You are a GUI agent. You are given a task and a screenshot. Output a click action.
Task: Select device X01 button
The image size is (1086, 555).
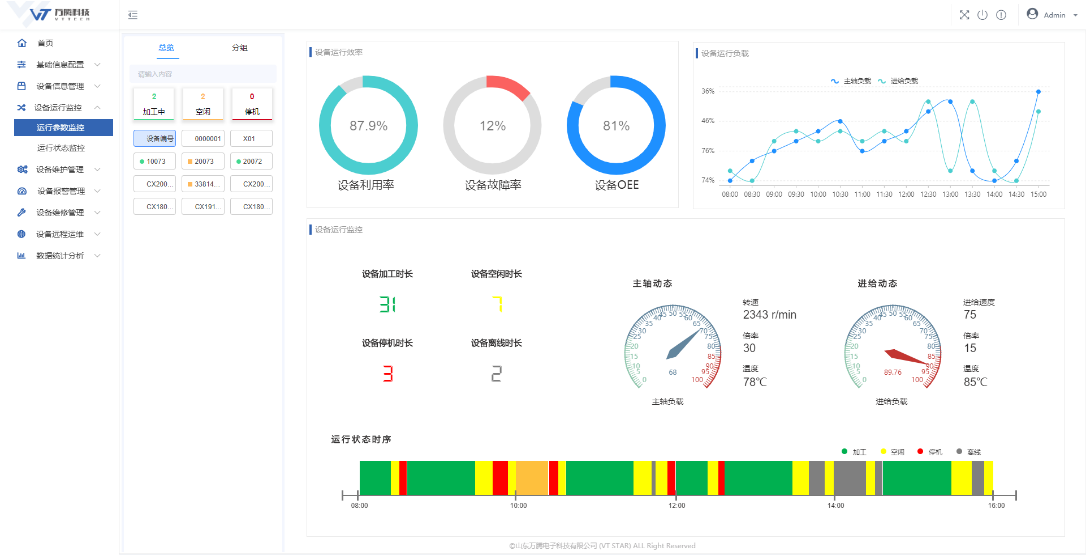(x=250, y=139)
